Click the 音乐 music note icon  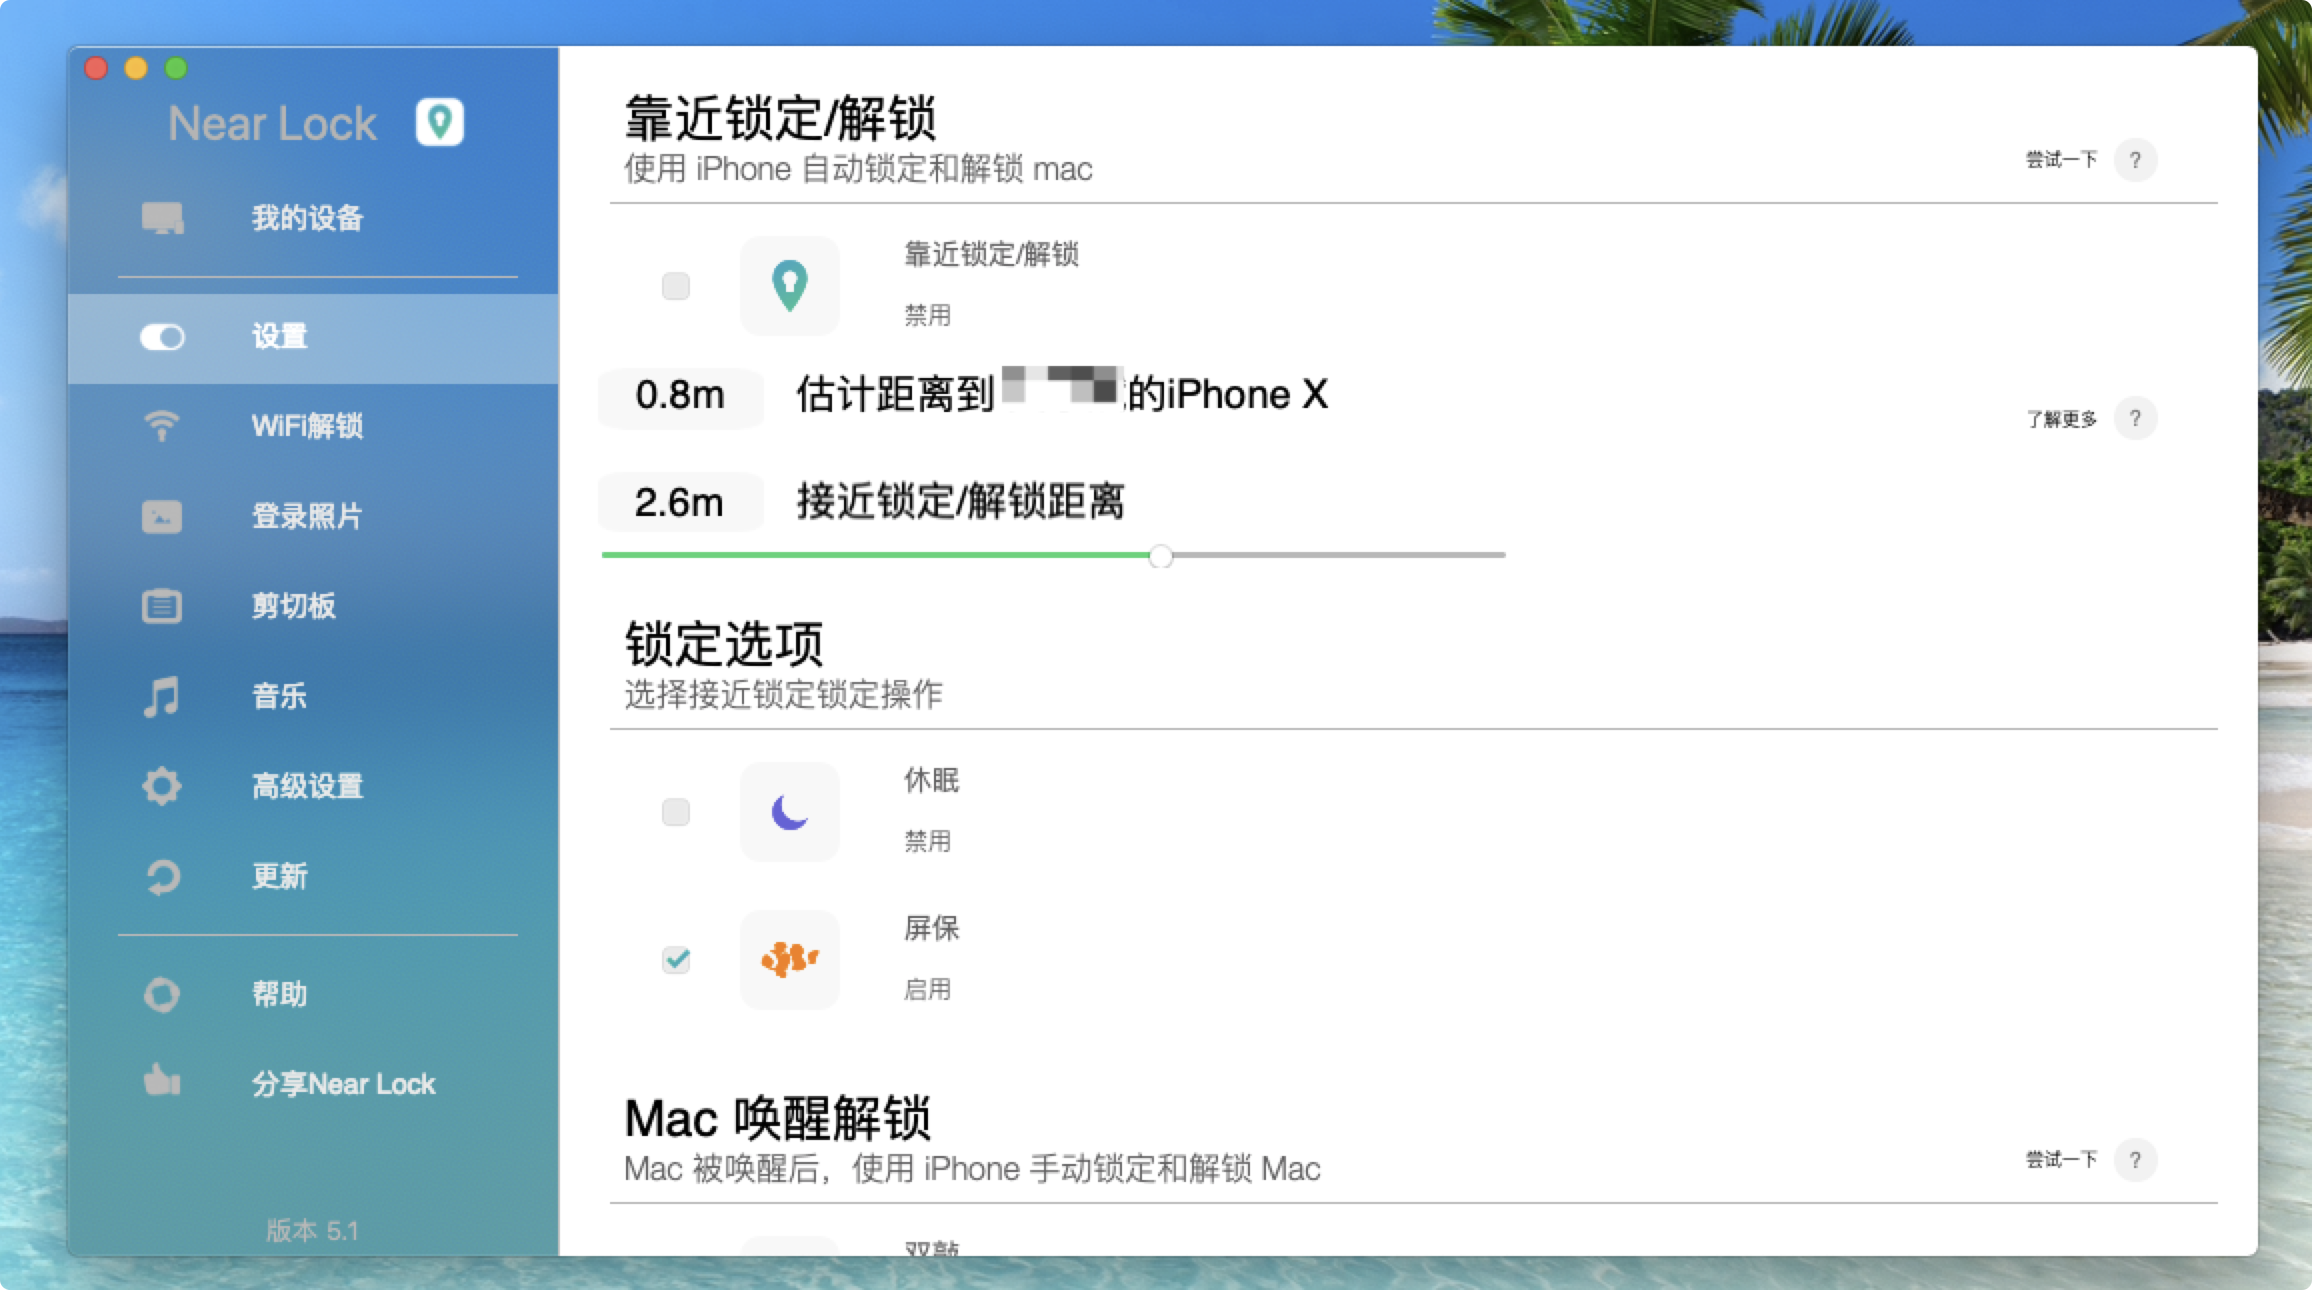point(162,696)
